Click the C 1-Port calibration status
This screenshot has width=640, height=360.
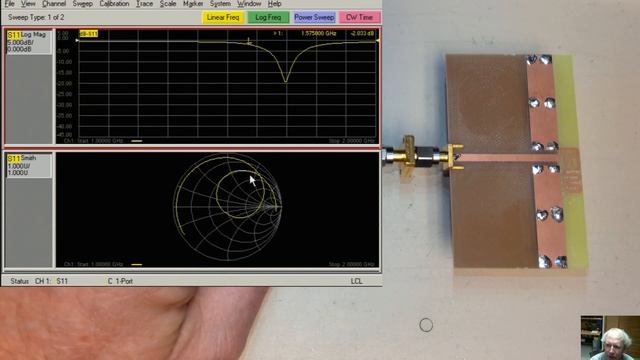tap(120, 281)
